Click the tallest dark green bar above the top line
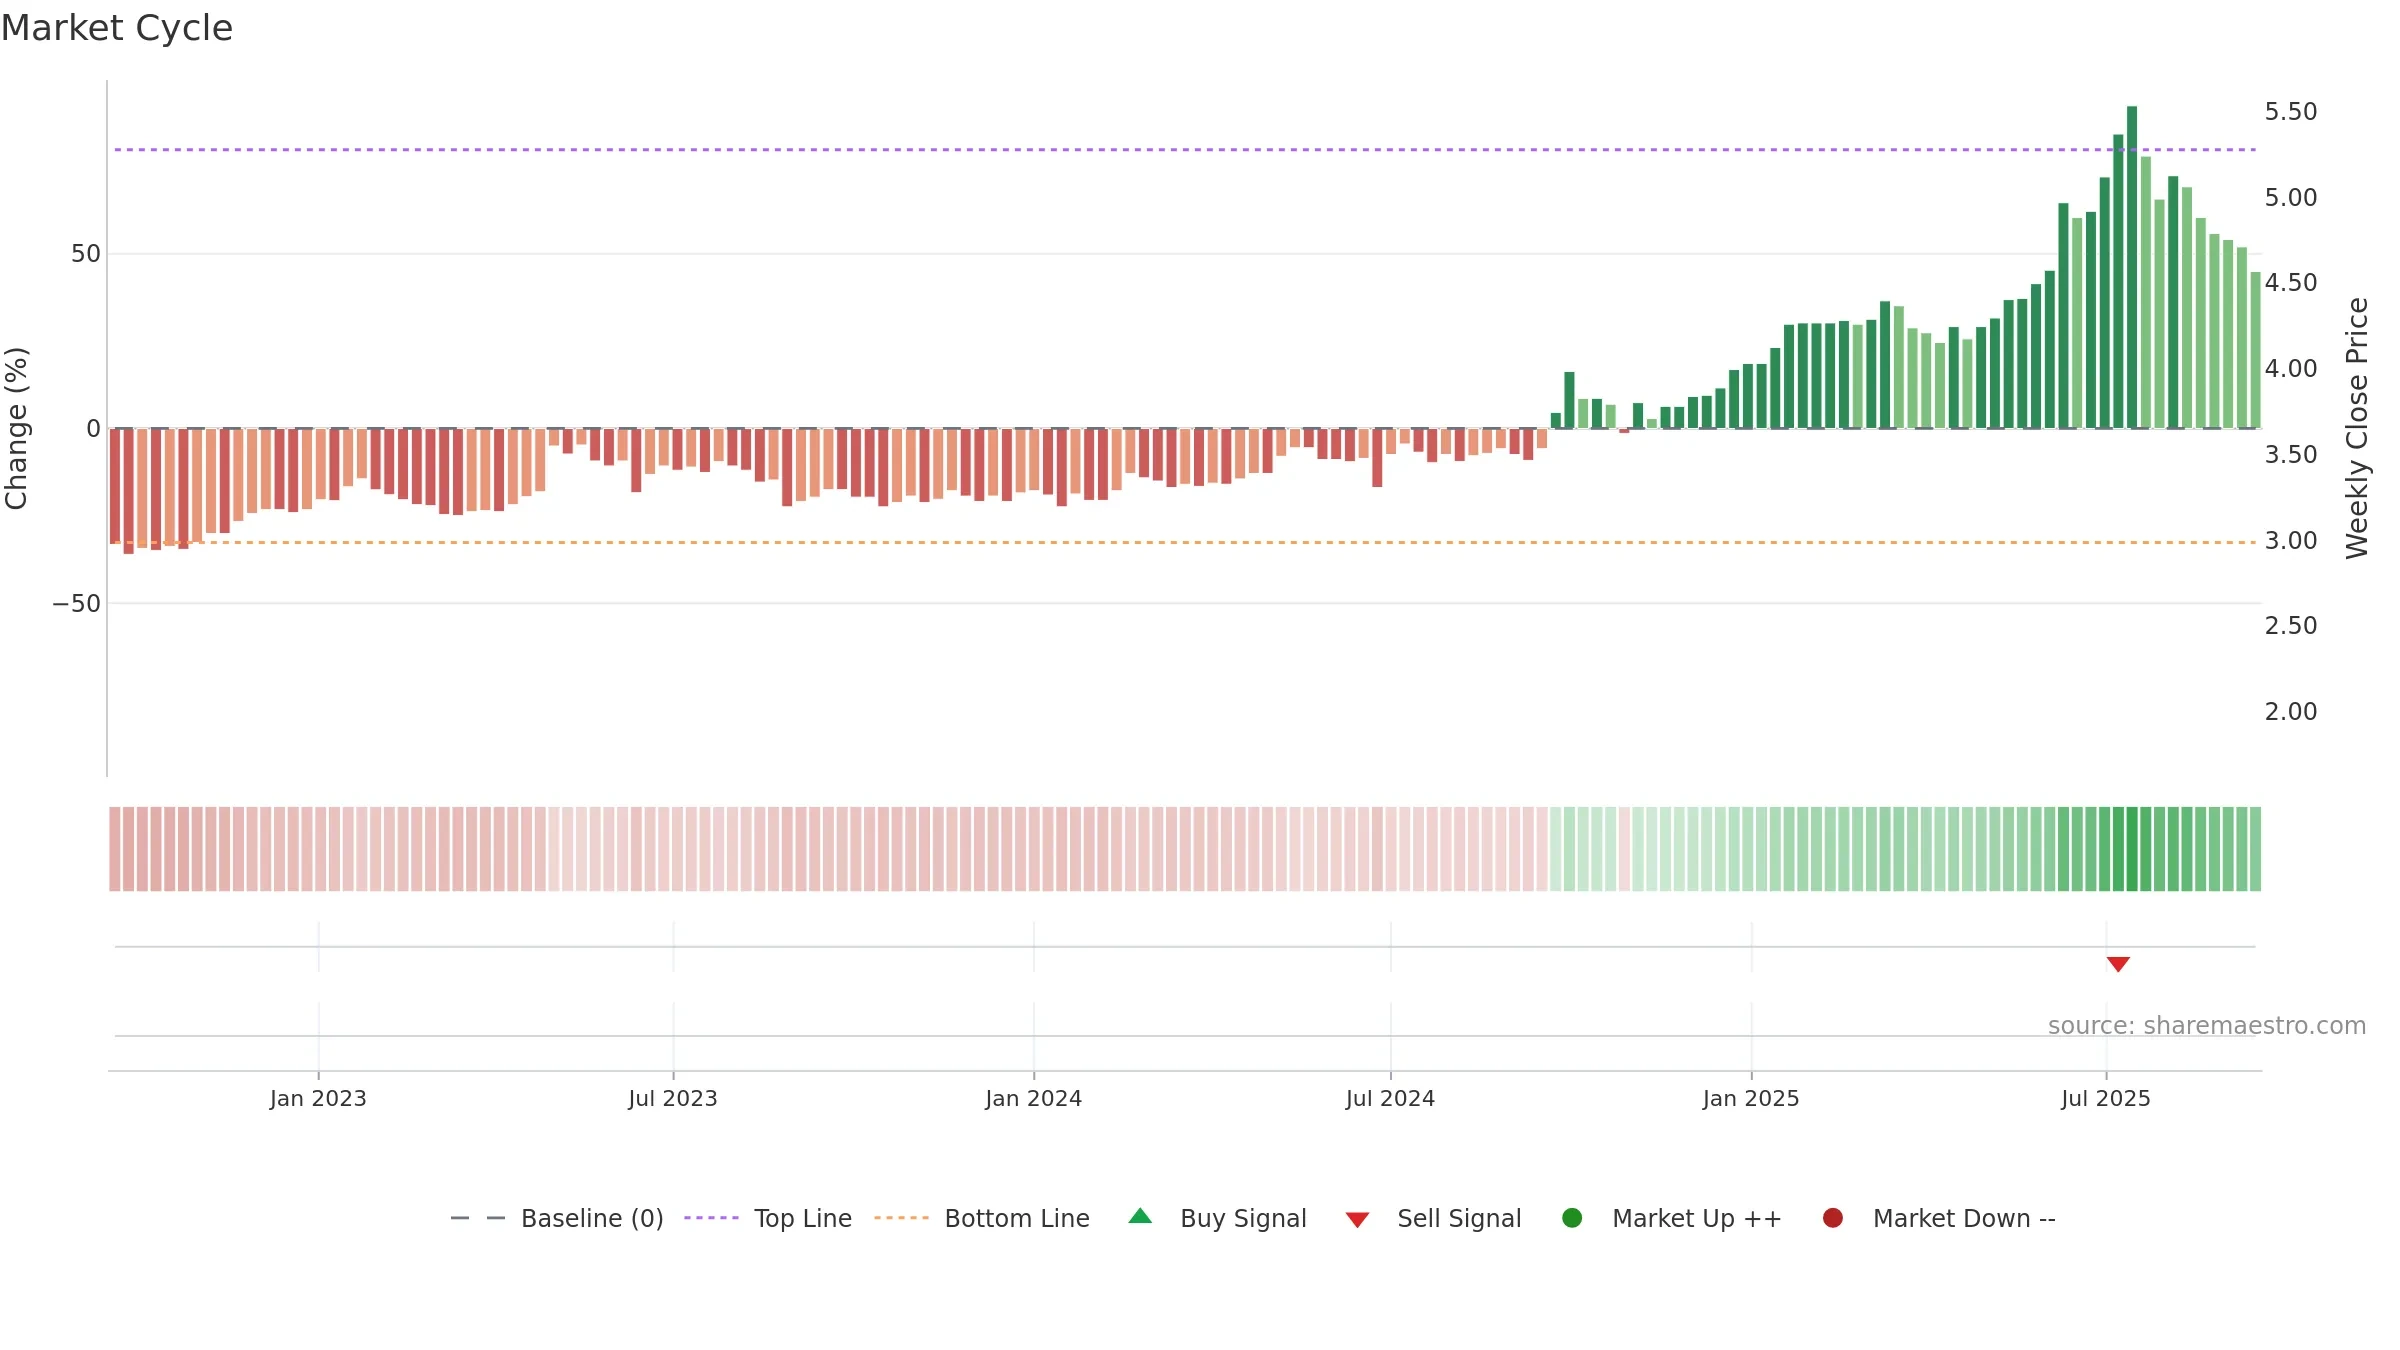Viewport: 2400px width, 1350px height. (2132, 267)
